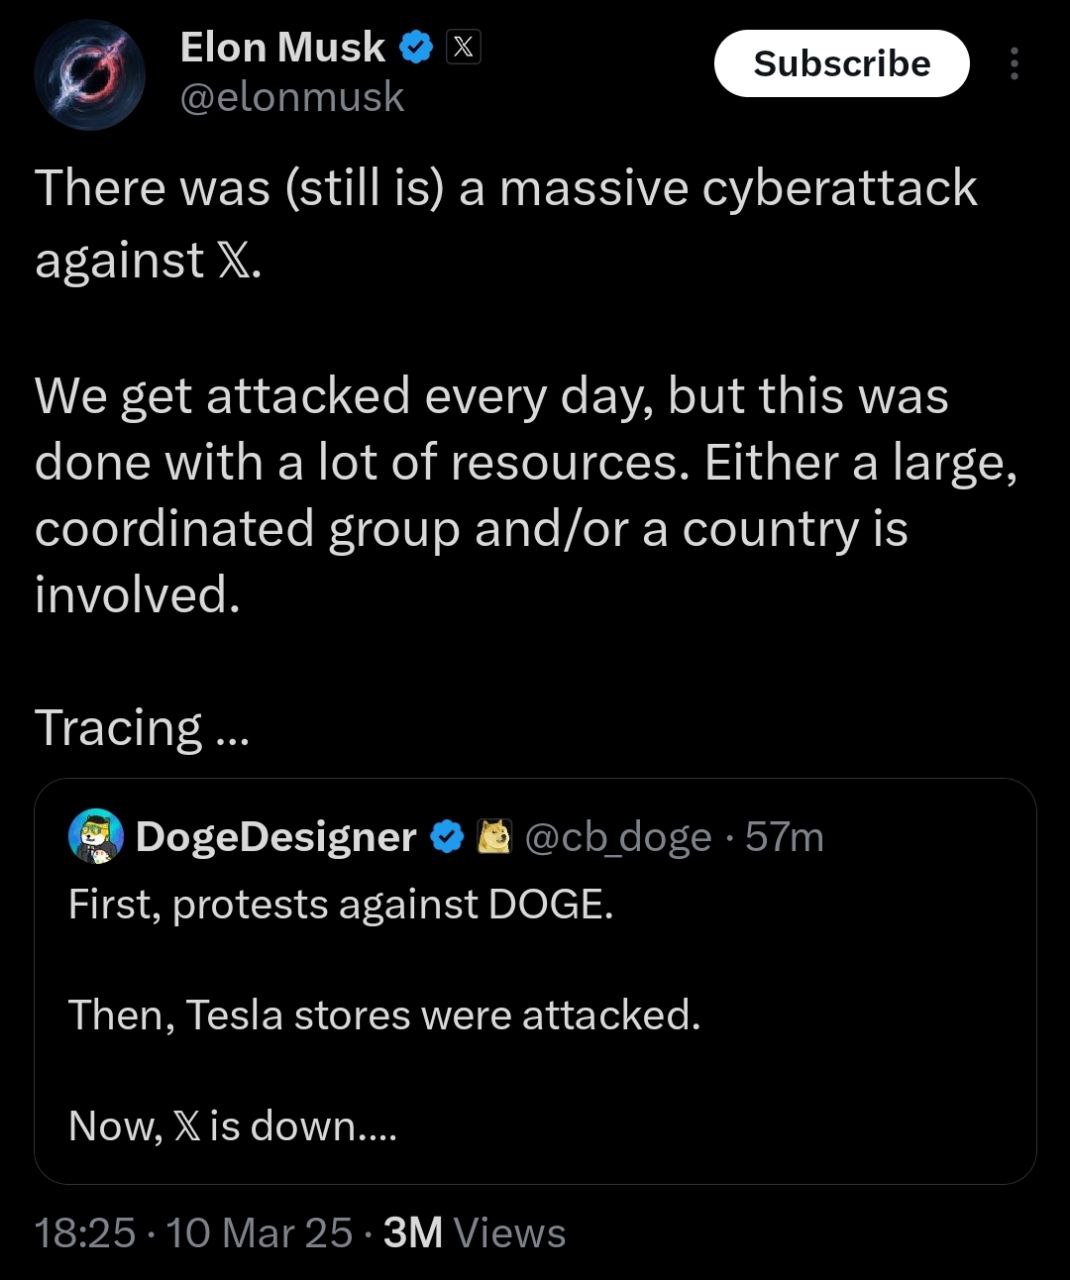Click 'Now, X is down....' quoted text
The height and width of the screenshot is (1280, 1070).
233,1126
